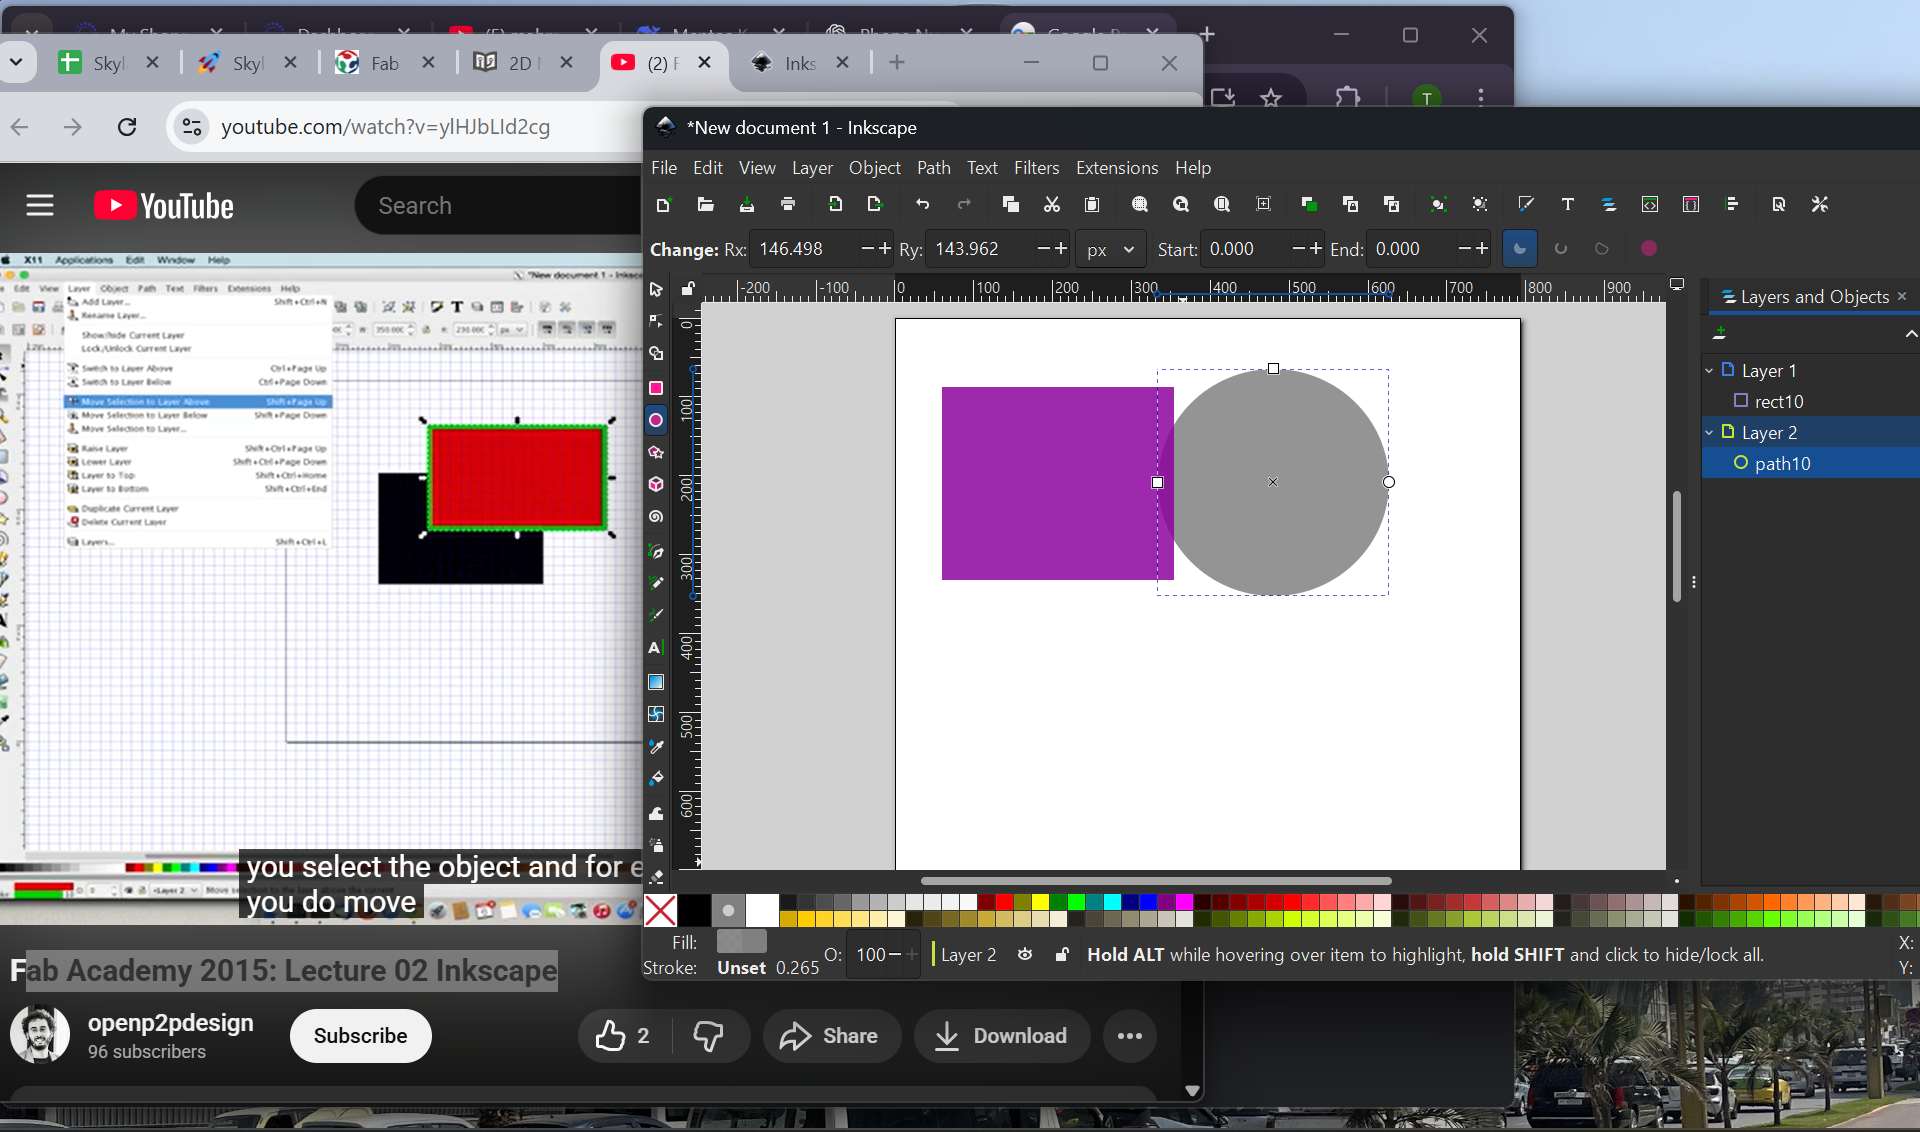Toggle Layer 2 visibility eye in status bar
This screenshot has width=1920, height=1132.
[1025, 955]
